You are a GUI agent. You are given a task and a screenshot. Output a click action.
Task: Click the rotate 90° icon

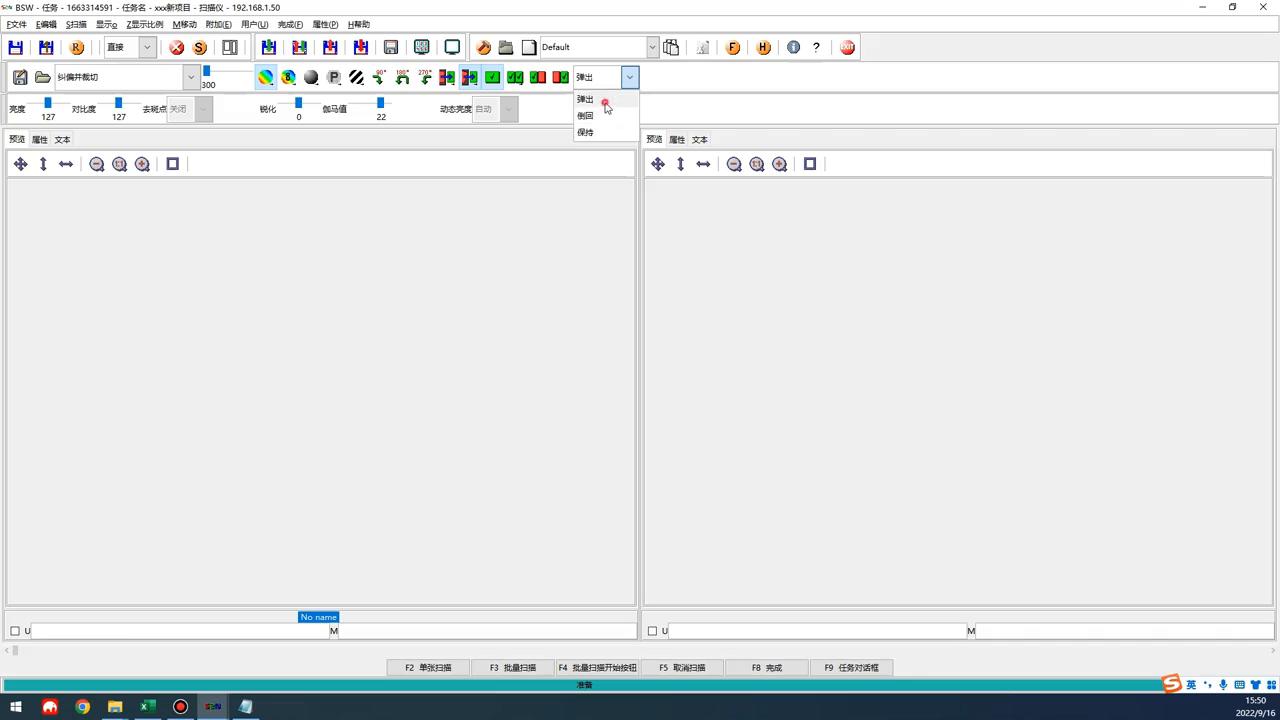(379, 77)
